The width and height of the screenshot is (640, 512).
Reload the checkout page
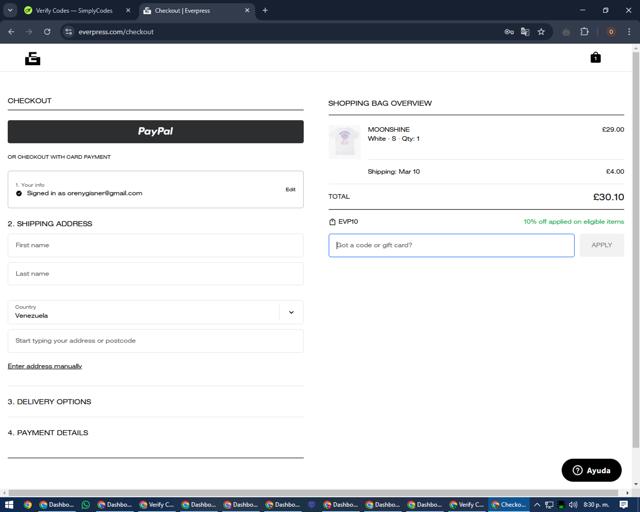pos(47,32)
